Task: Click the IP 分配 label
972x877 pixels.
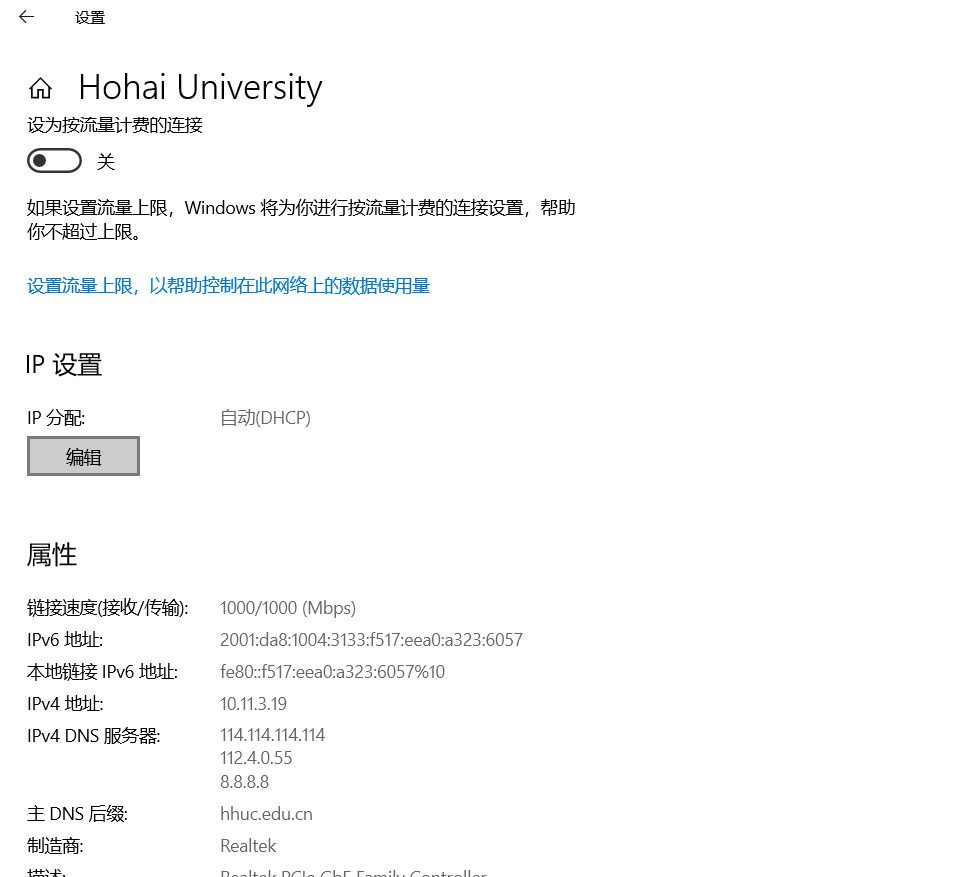Action: [56, 418]
